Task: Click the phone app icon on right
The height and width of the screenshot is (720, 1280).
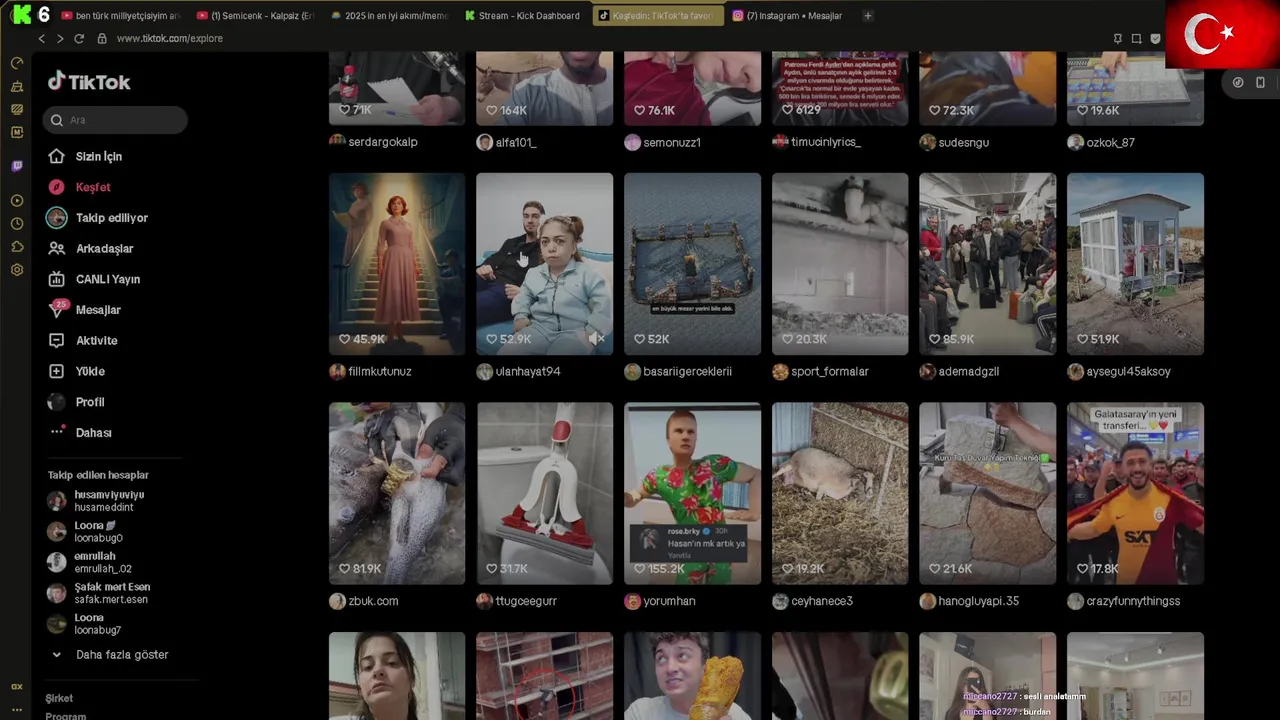Action: coord(1260,83)
